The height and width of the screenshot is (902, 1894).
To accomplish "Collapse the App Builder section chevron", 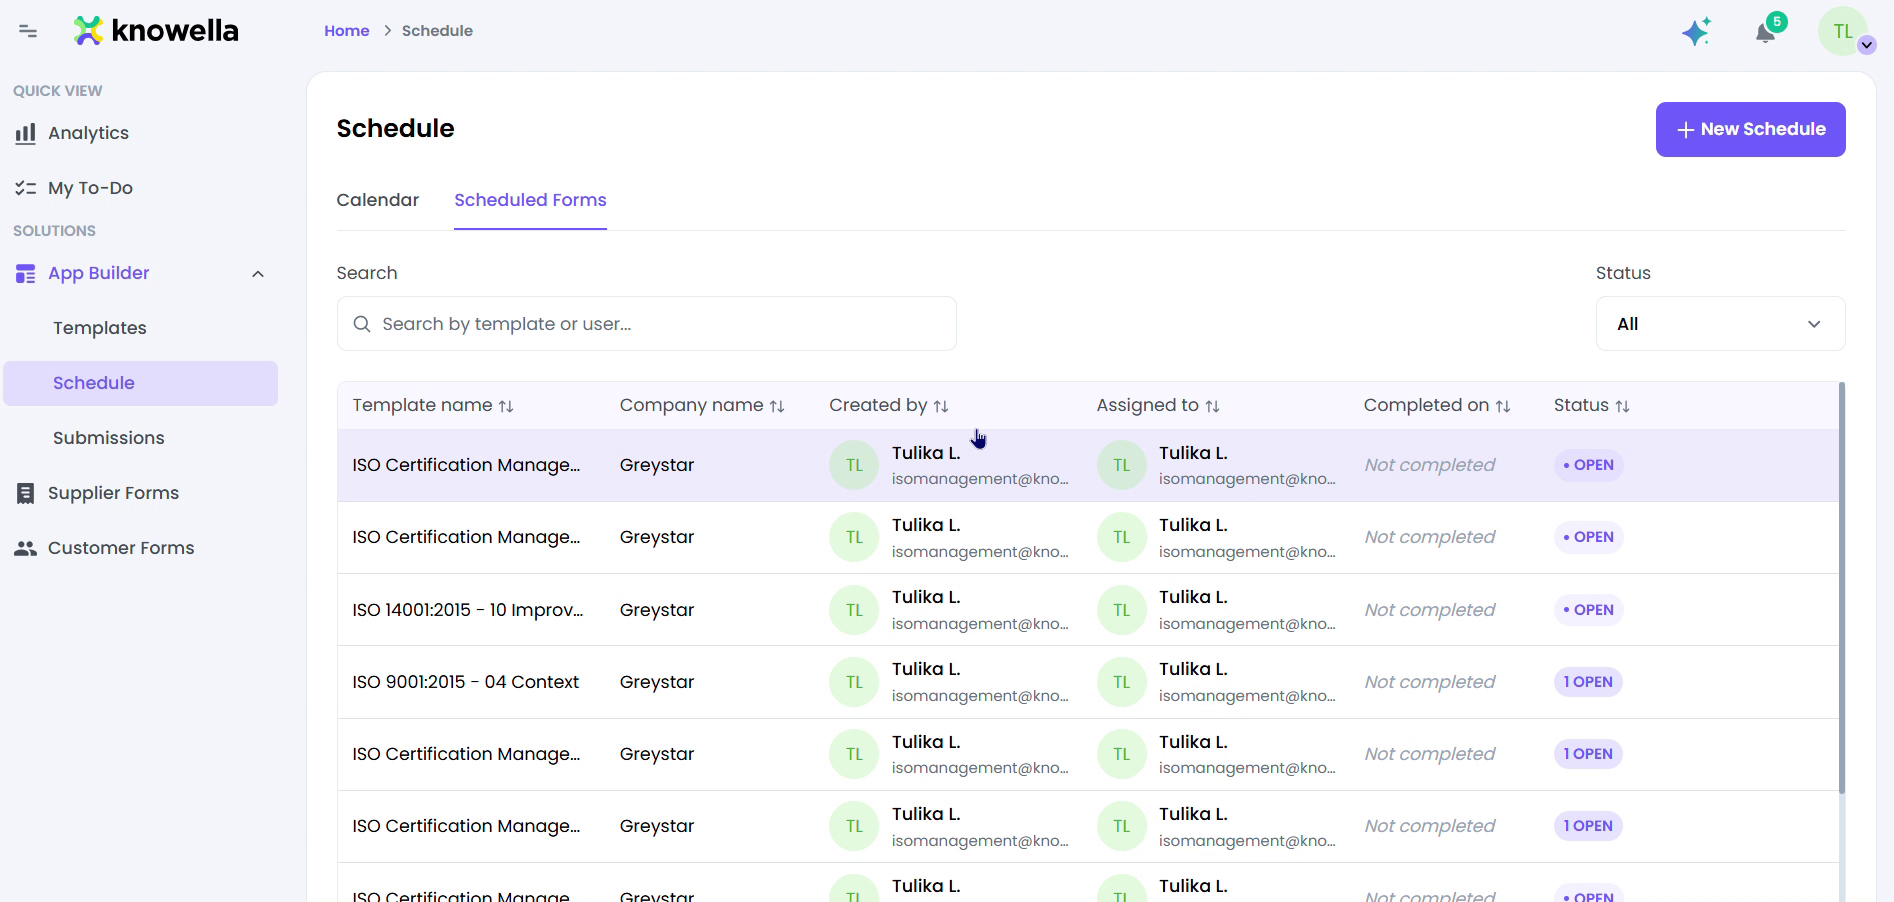I will click(258, 274).
